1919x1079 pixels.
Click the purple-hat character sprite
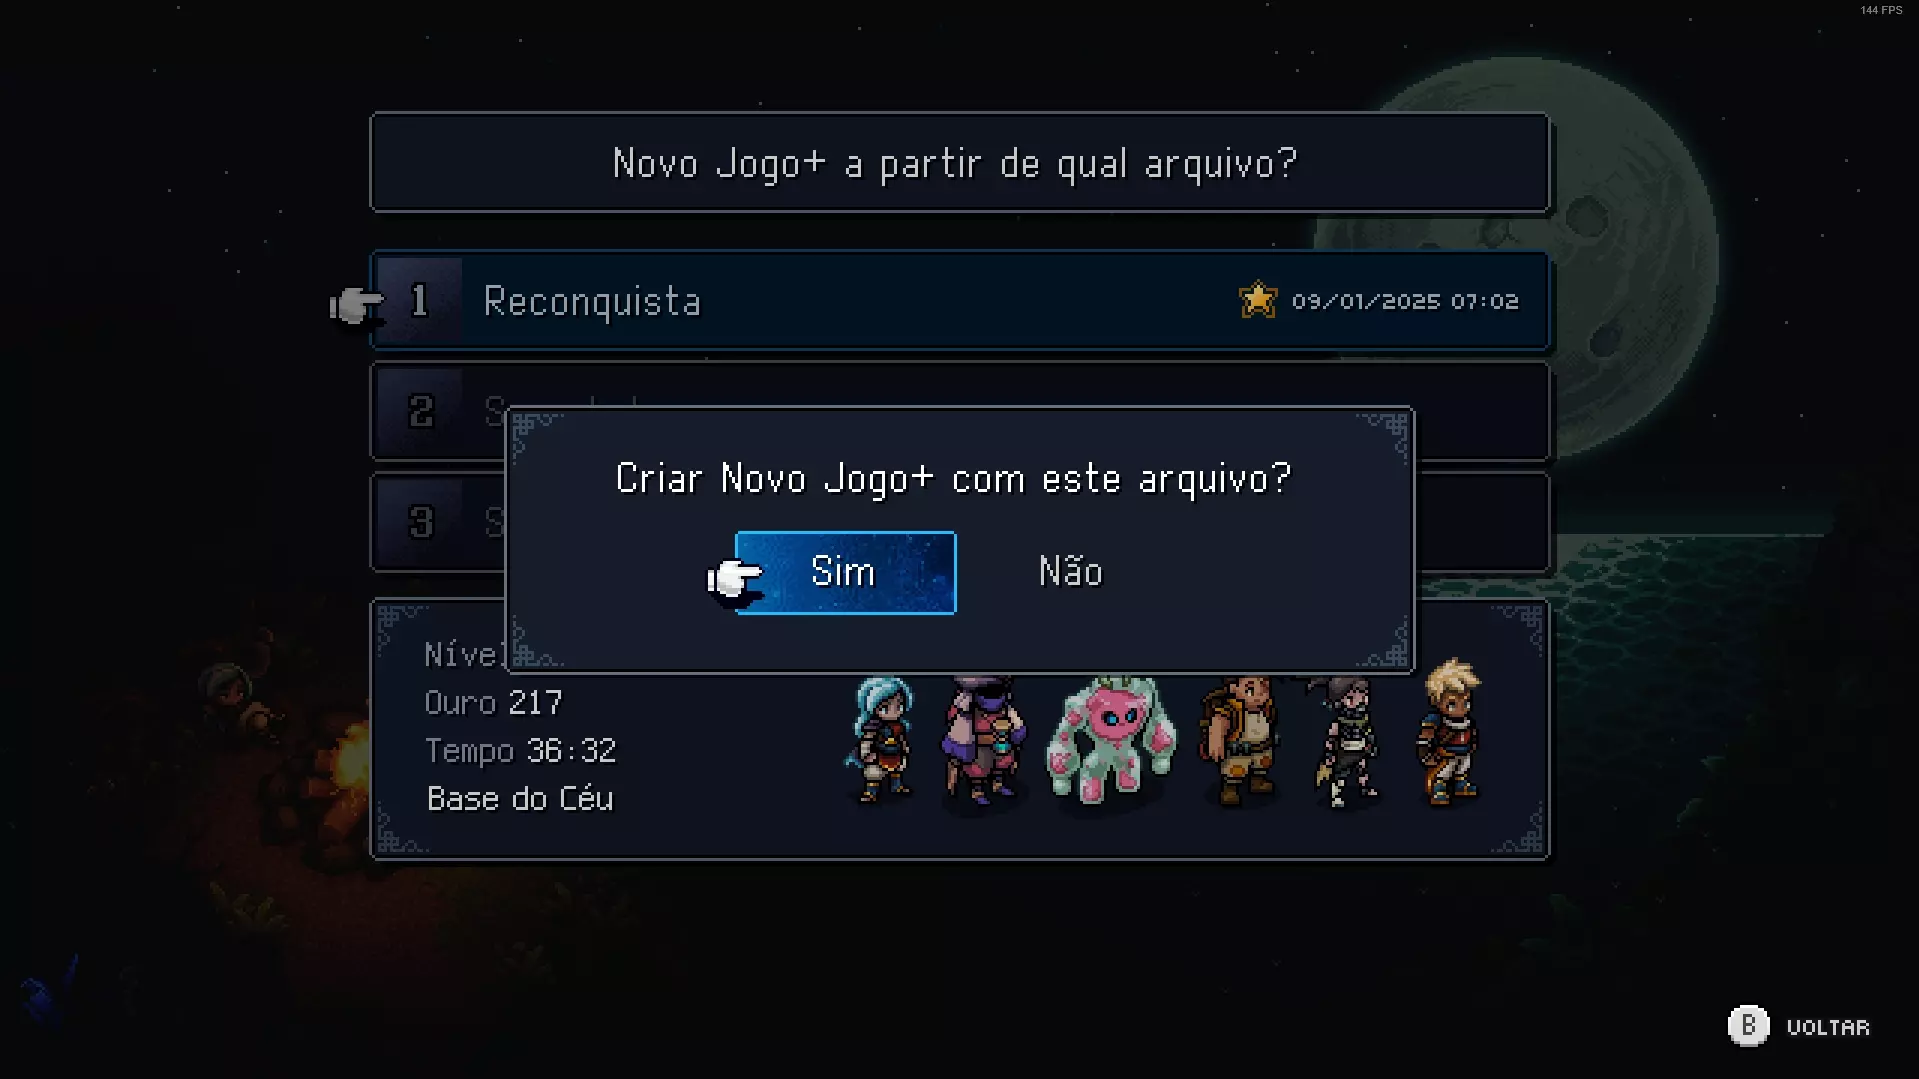[984, 741]
